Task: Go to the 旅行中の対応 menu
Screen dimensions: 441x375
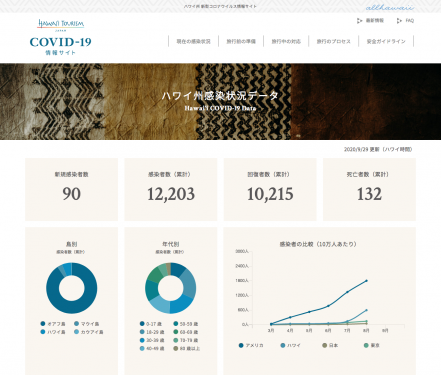Action: (286, 41)
